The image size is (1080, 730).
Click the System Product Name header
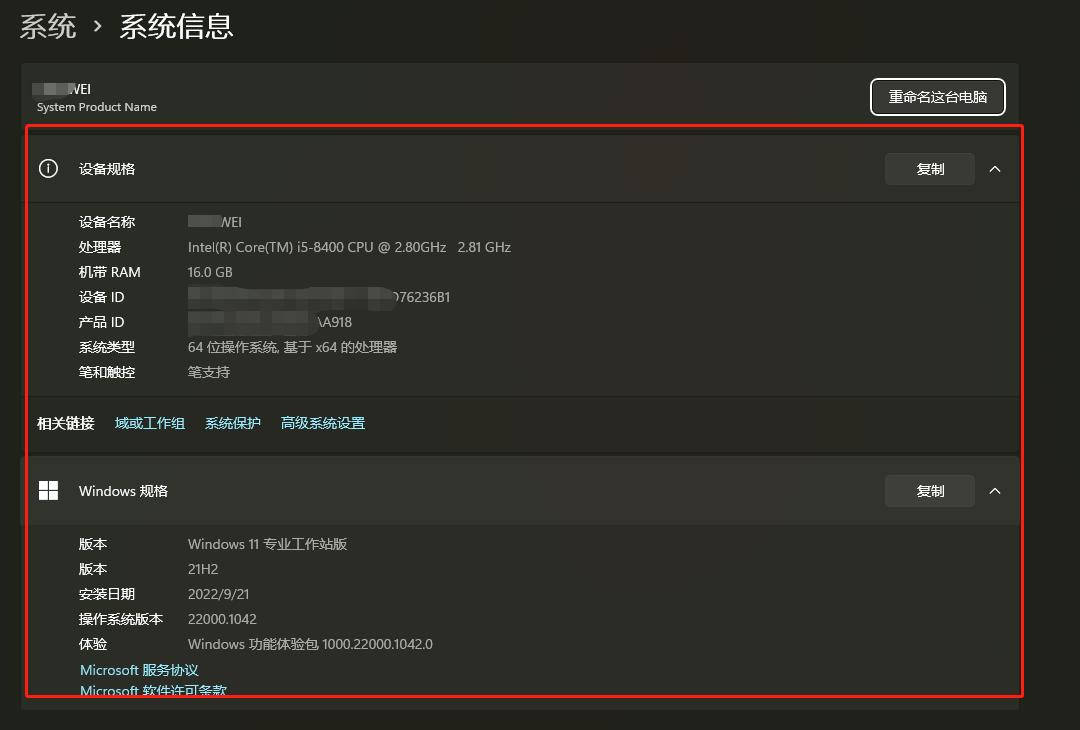pos(96,107)
